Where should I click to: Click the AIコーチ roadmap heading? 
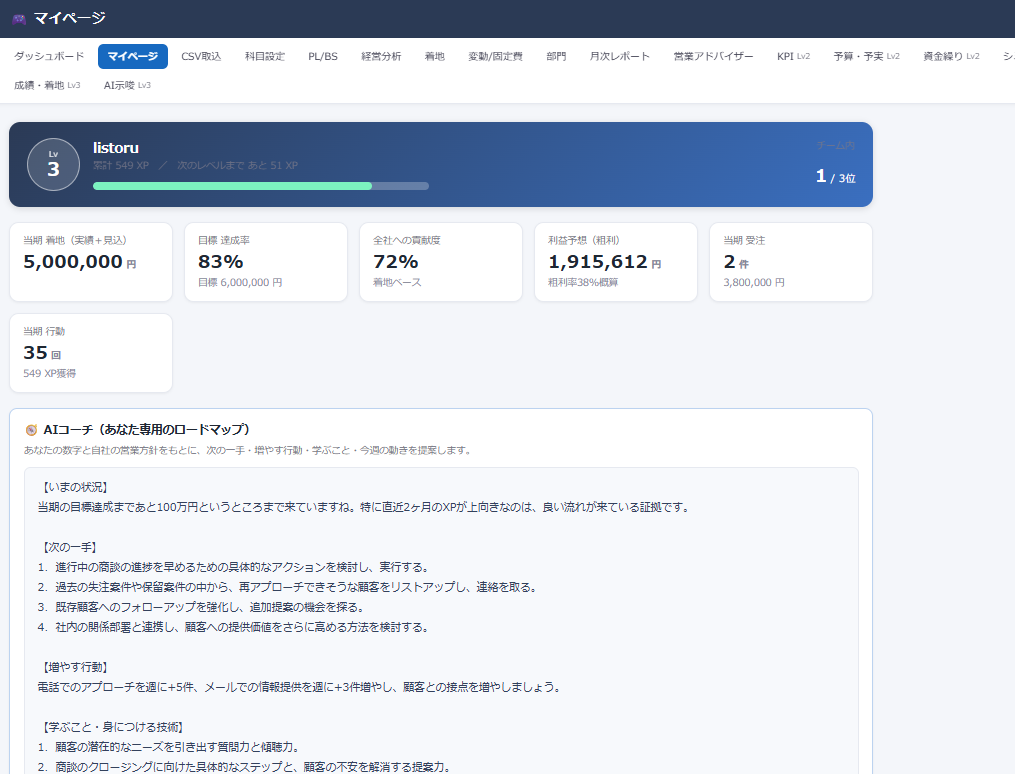(147, 430)
